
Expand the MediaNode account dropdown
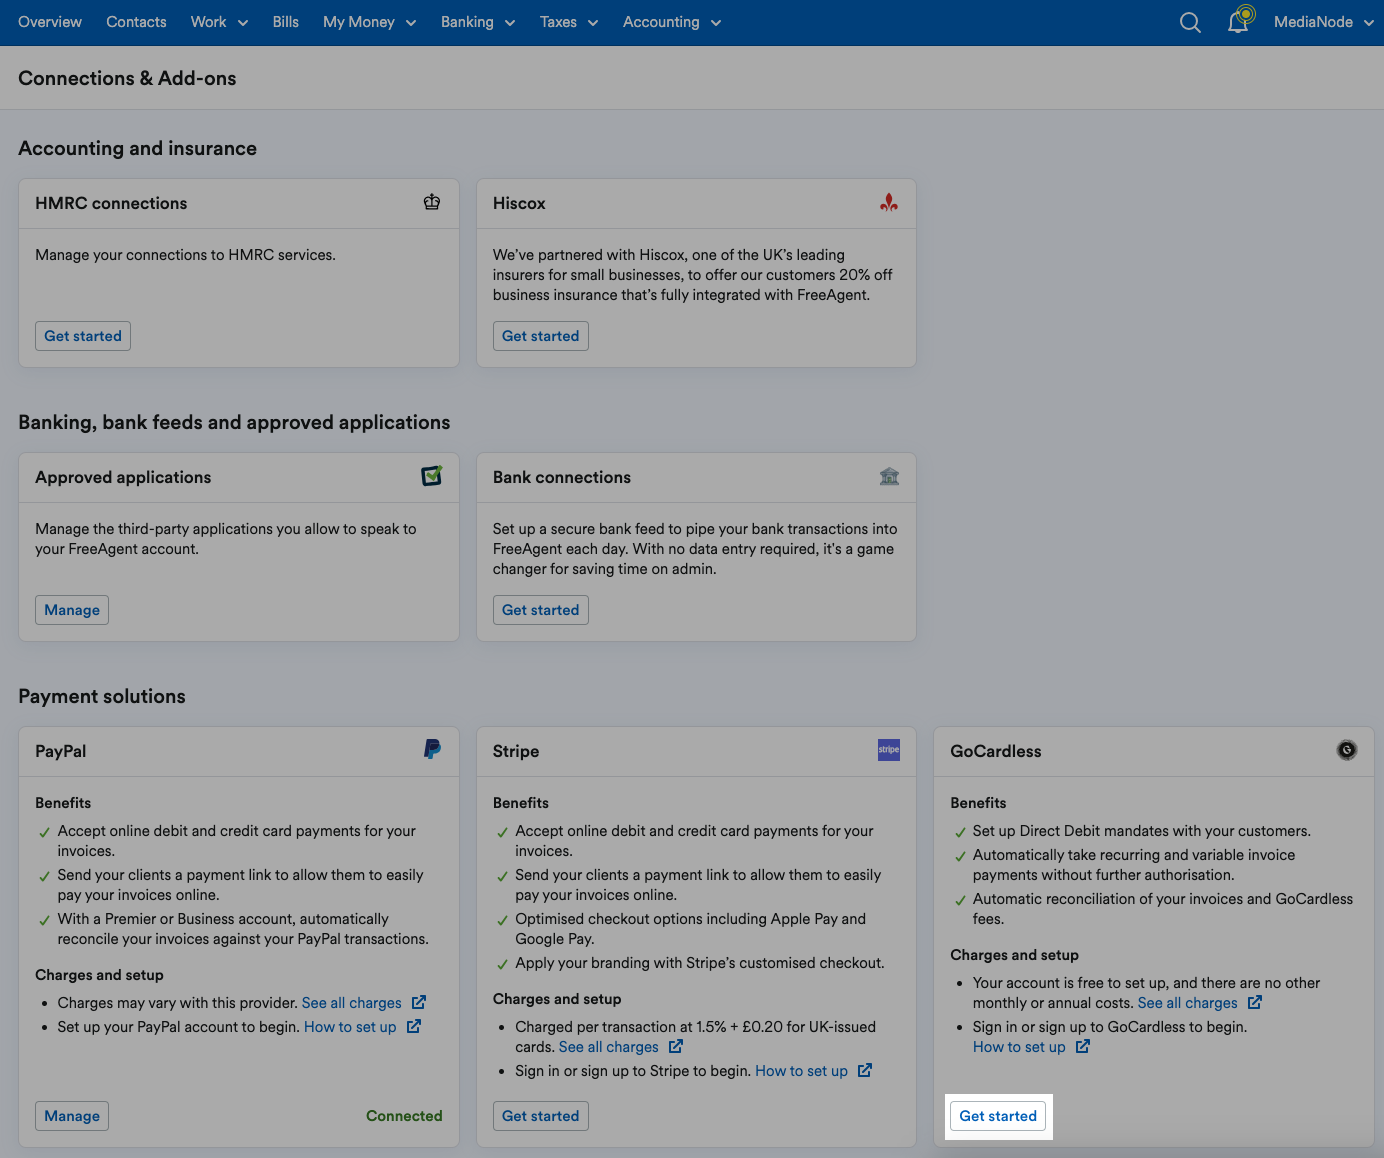(1322, 21)
